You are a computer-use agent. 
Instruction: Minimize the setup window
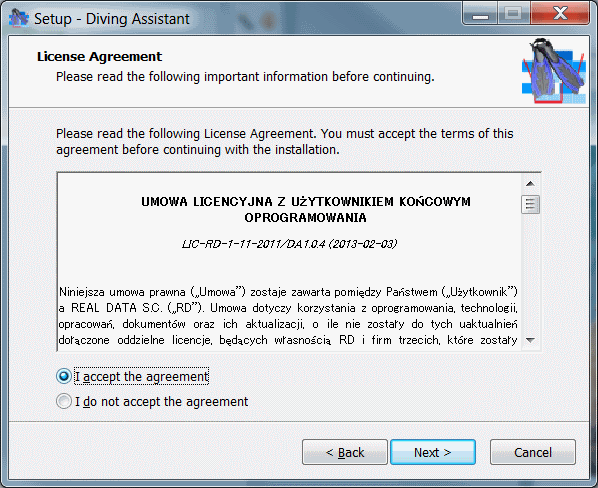point(480,14)
